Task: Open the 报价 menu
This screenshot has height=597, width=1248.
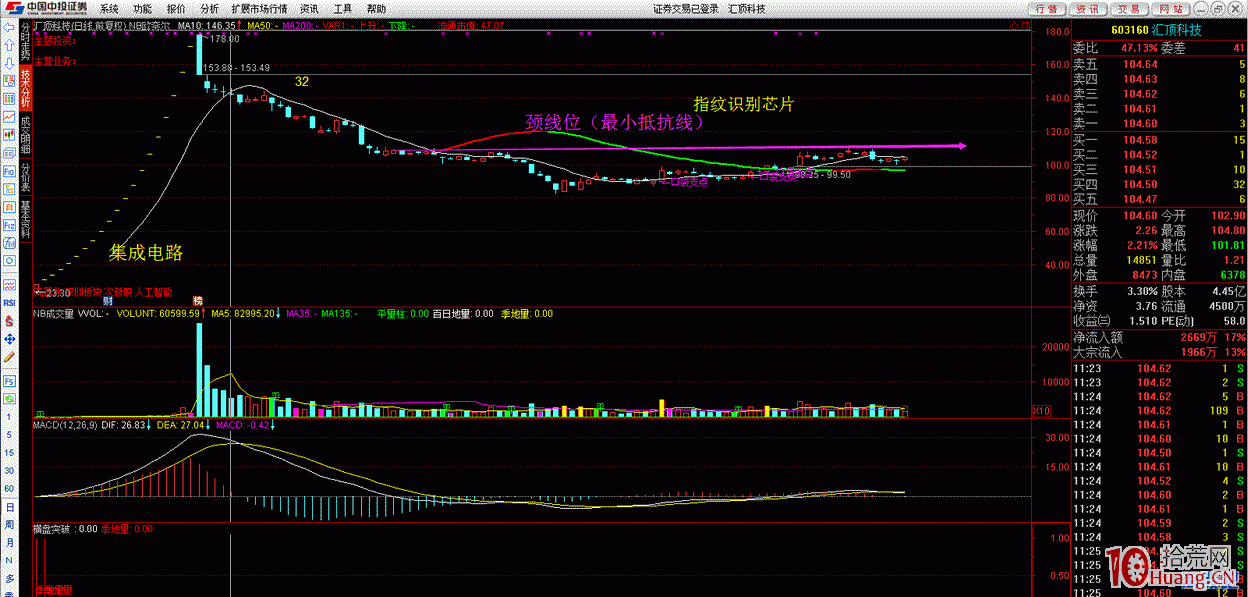Action: (x=175, y=7)
